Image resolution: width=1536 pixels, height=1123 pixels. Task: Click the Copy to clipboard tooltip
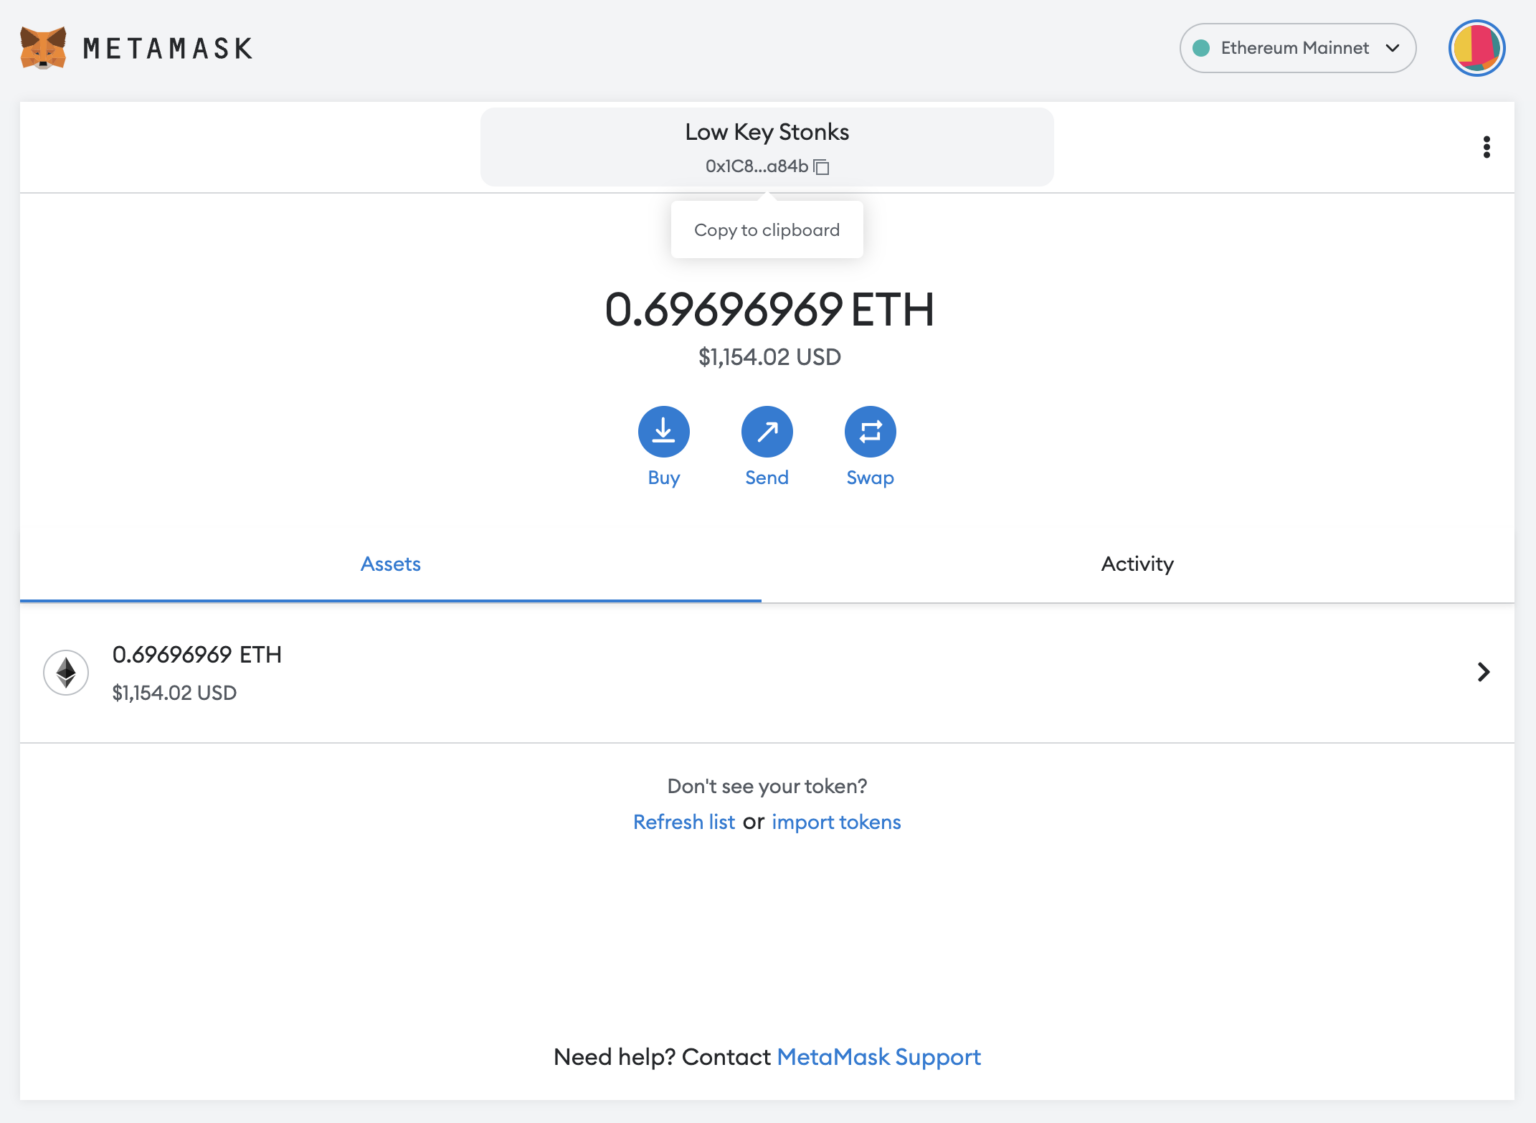pos(766,229)
